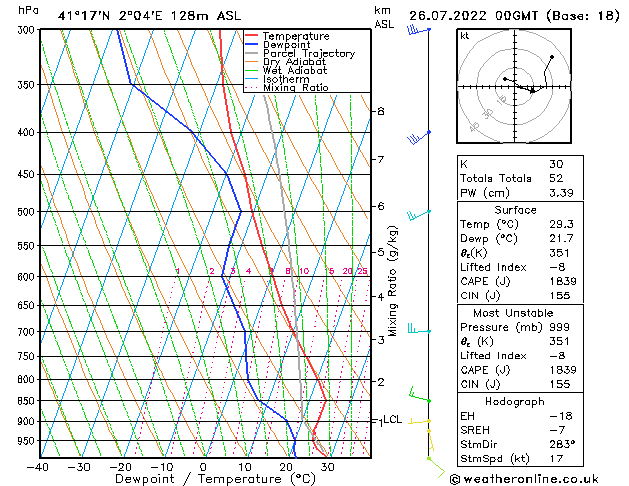Click the LCL marker on right axis

coord(392,420)
